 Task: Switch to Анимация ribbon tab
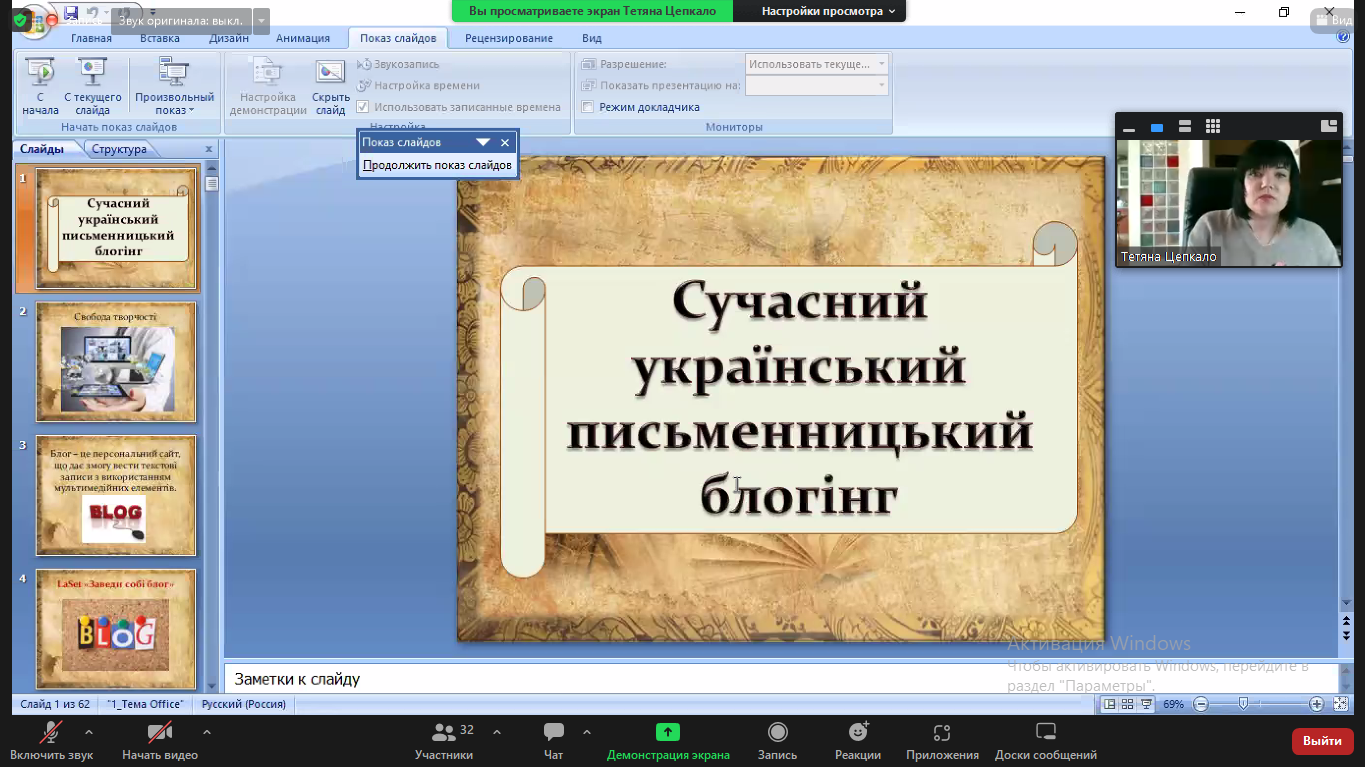click(303, 38)
